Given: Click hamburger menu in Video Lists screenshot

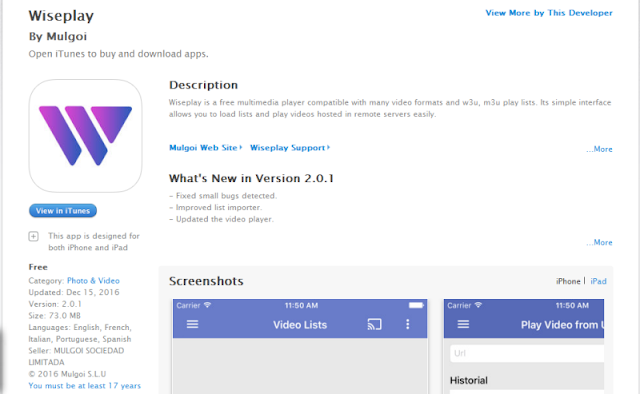Looking at the screenshot, I should point(192,324).
